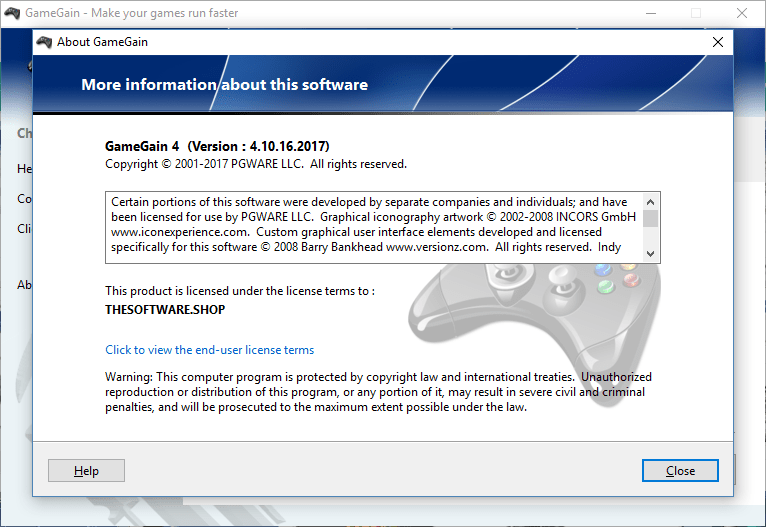Viewport: 766px width, 527px height.
Task: Click the green button on the gamepad image
Action: (x=604, y=287)
